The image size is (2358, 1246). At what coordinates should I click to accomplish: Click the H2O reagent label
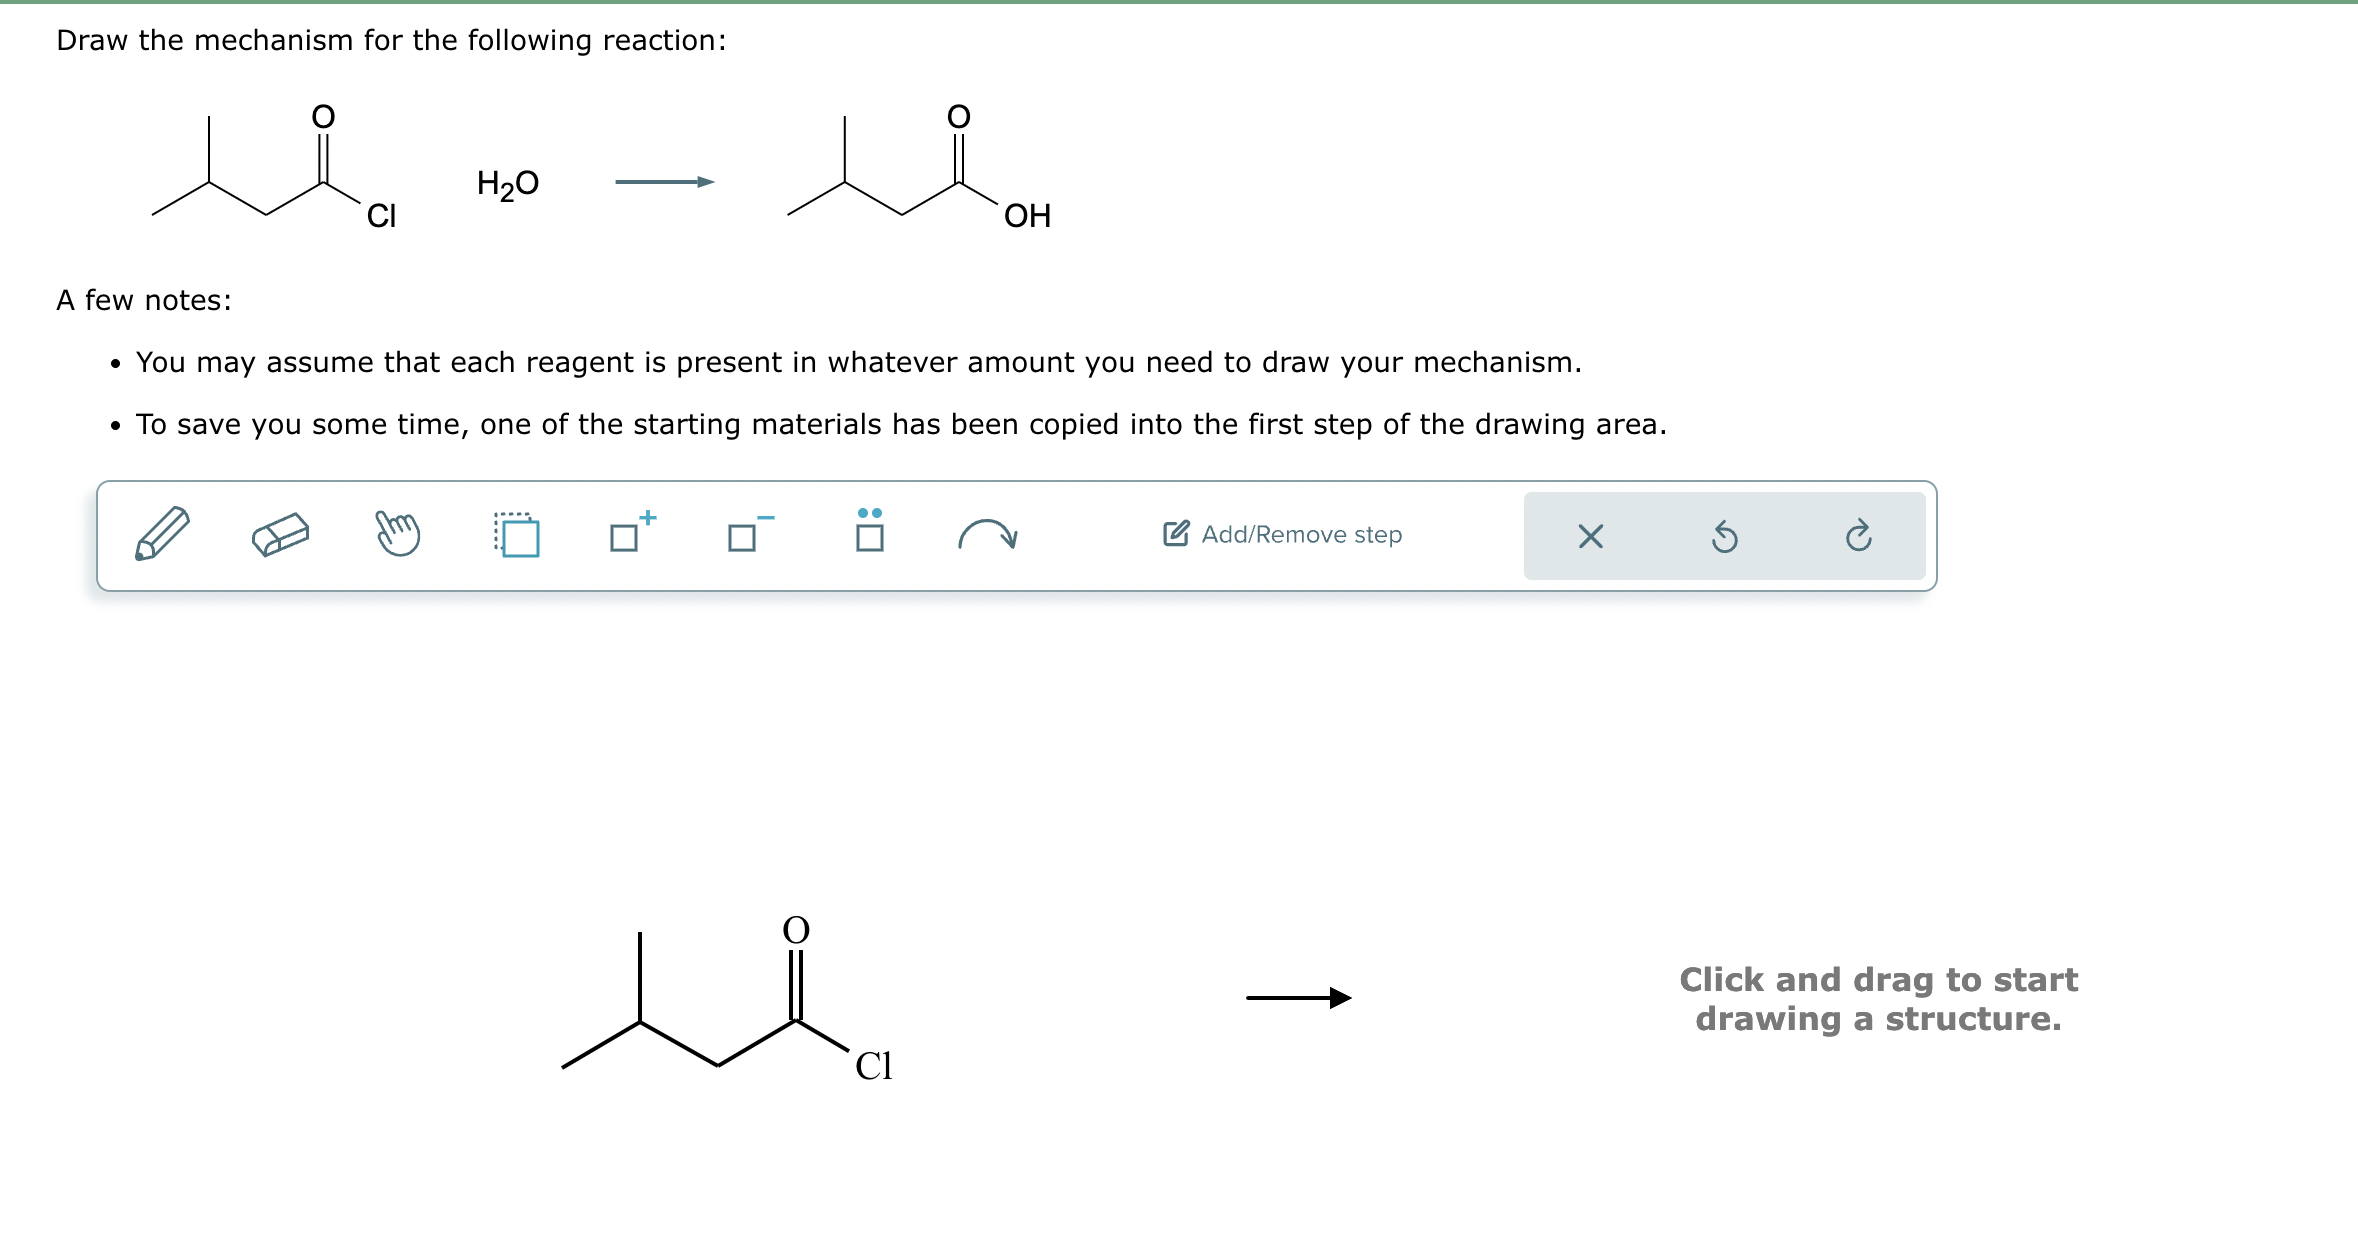click(507, 183)
